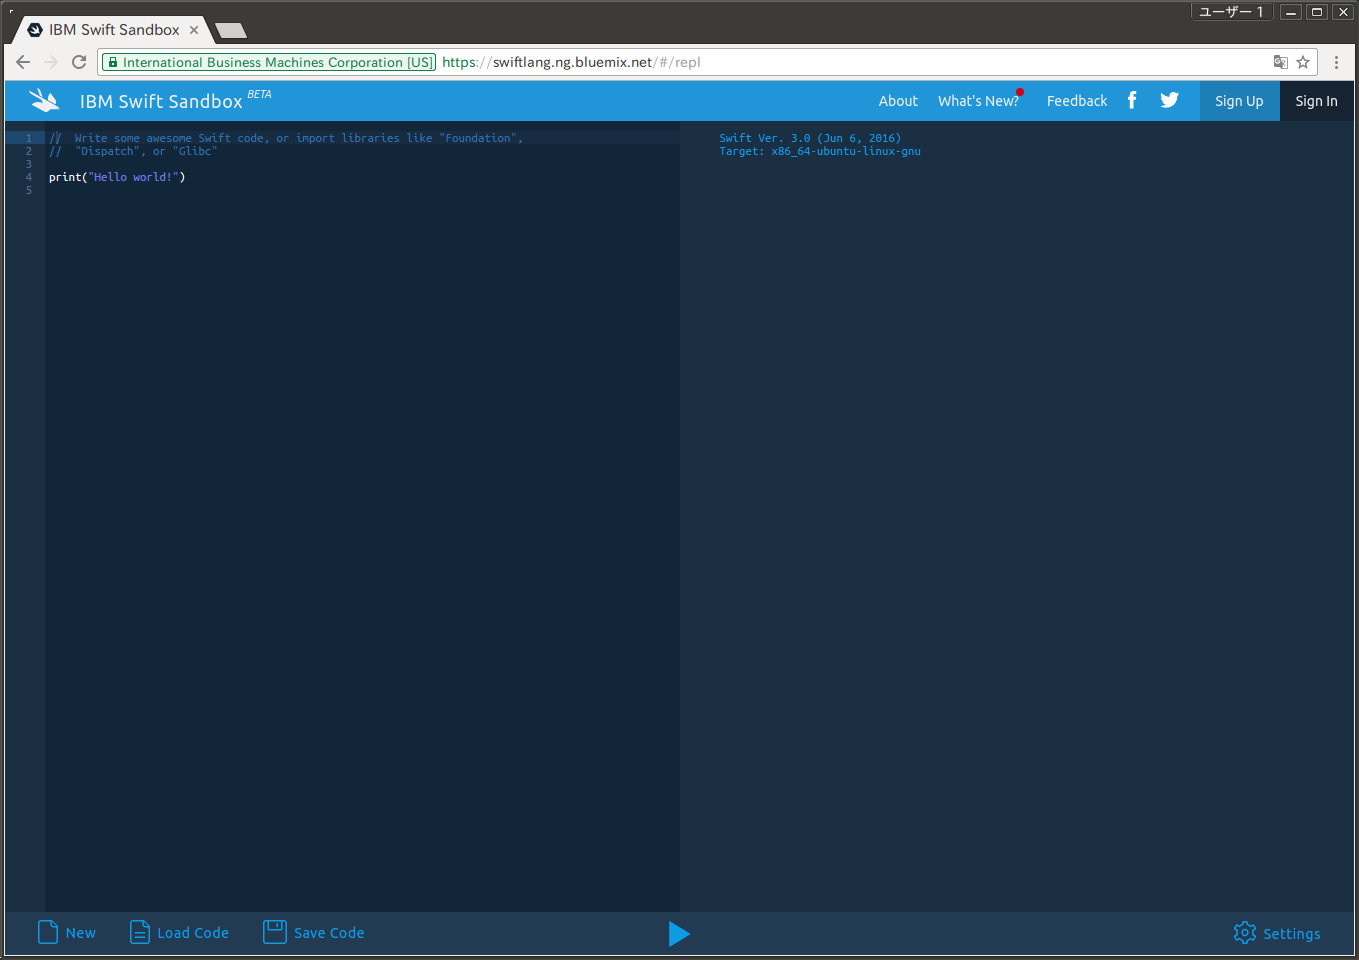Open a new browser tab
This screenshot has height=960, width=1359.
coord(231,31)
